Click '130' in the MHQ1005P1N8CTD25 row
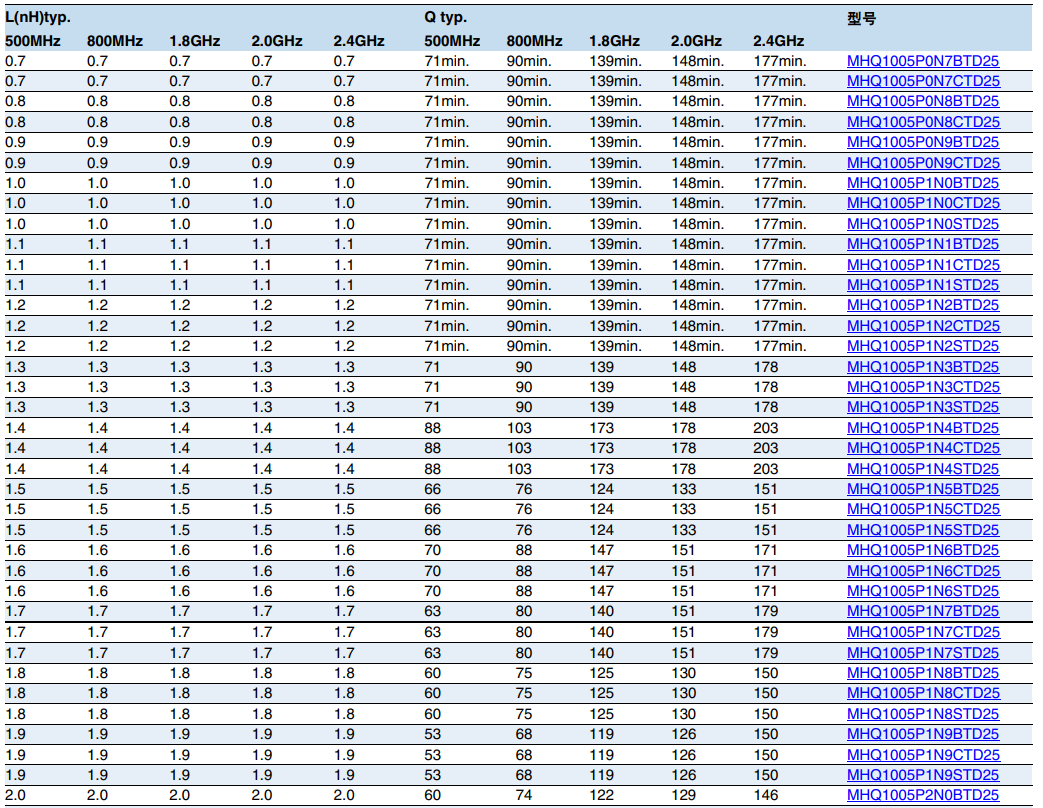The width and height of the screenshot is (1043, 808). coord(684,693)
